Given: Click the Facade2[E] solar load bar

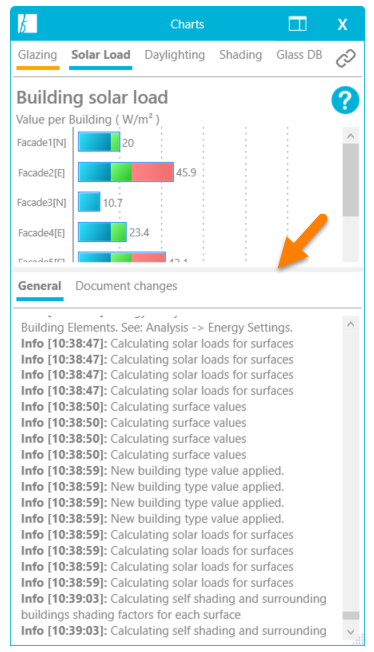Looking at the screenshot, I should click(x=126, y=172).
